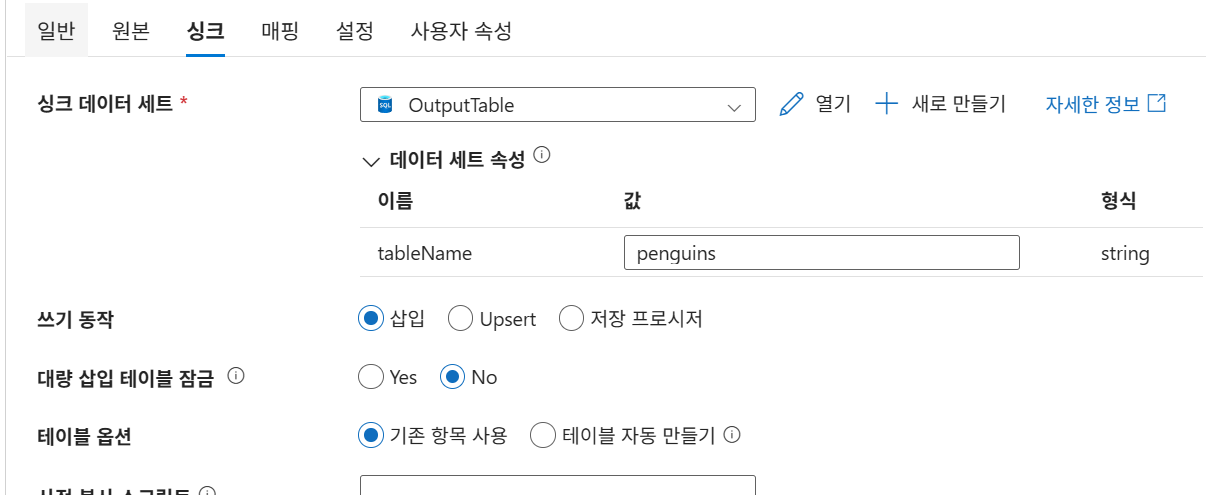
Task: Click the external link icon beside 자세한 정보
Action: 1157,103
